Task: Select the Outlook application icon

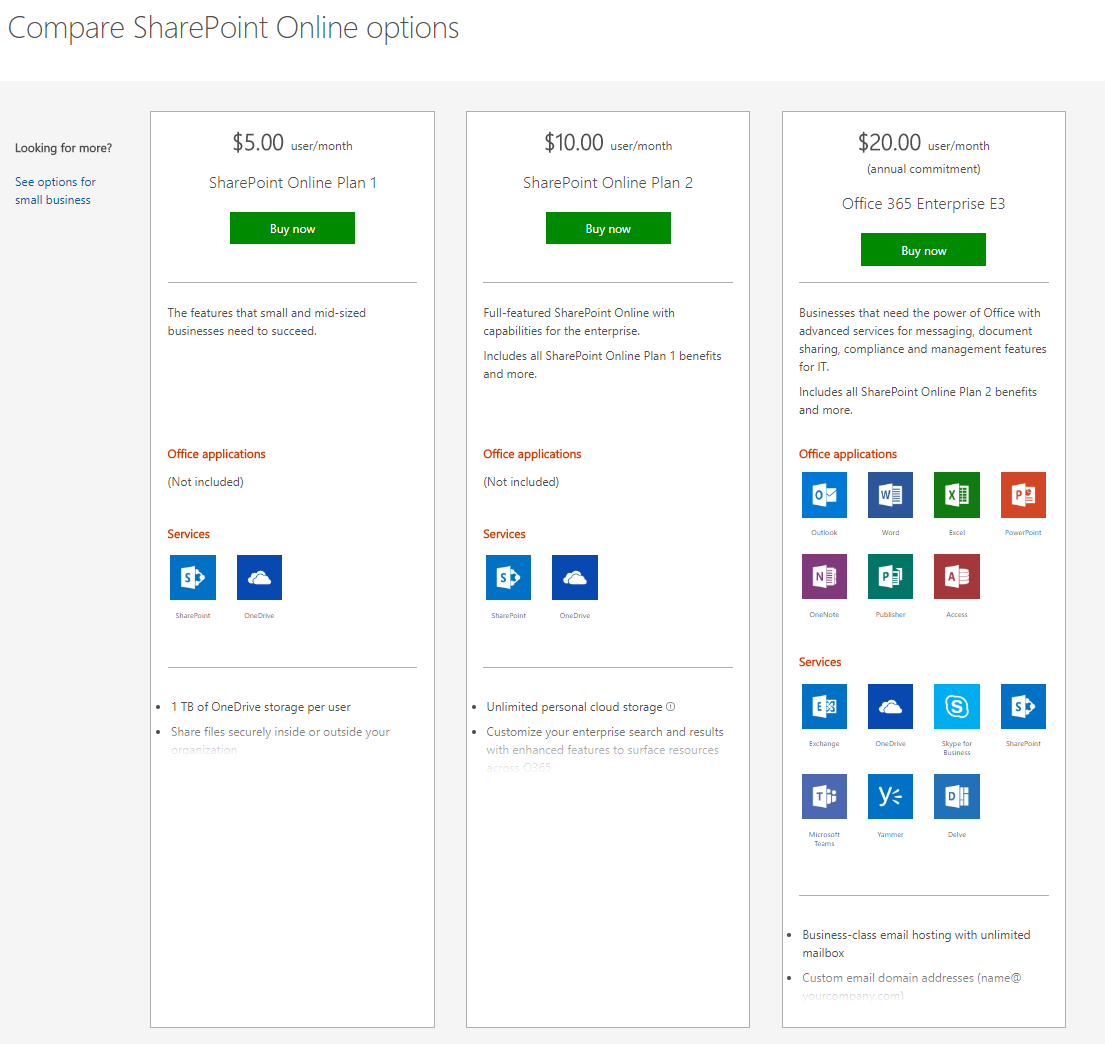Action: 825,495
